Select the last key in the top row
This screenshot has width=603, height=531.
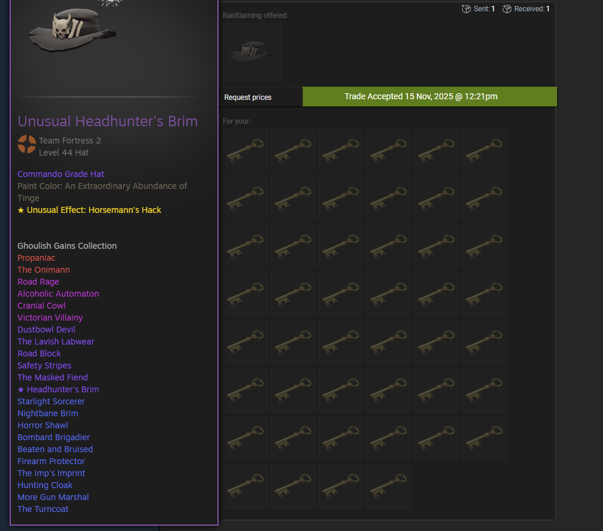484,151
